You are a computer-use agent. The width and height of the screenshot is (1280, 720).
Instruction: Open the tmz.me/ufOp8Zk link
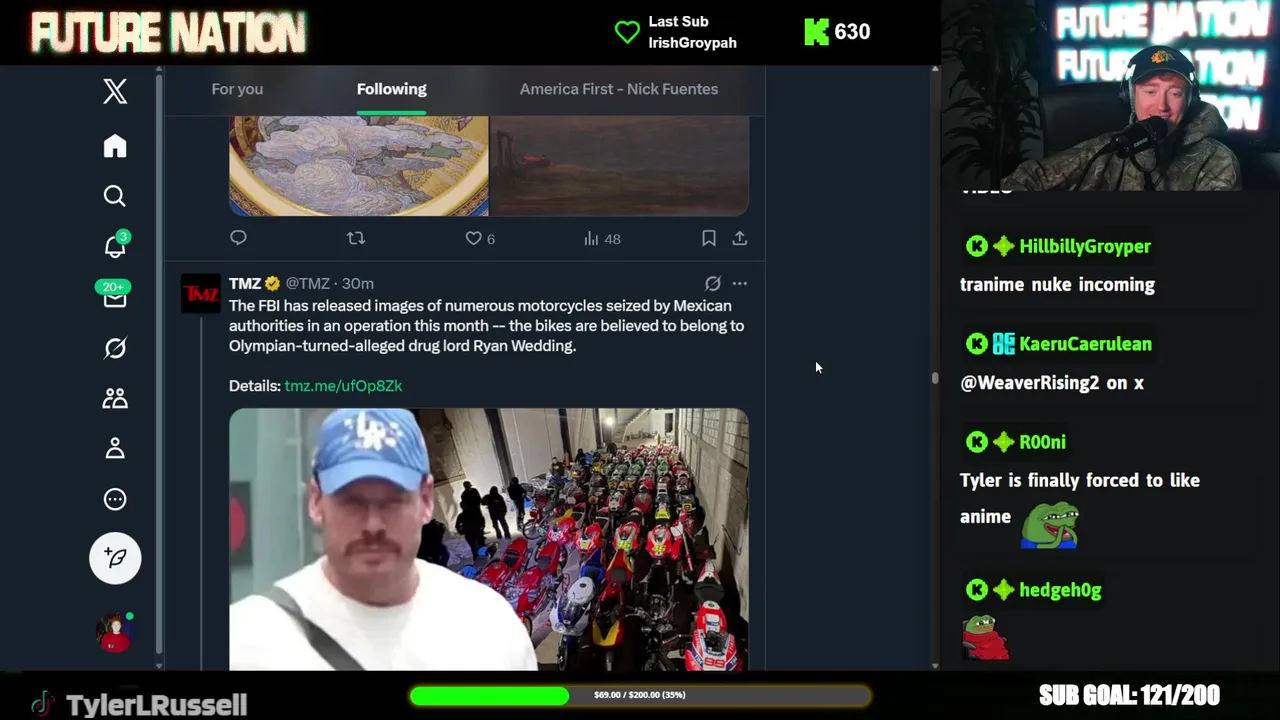click(x=343, y=385)
